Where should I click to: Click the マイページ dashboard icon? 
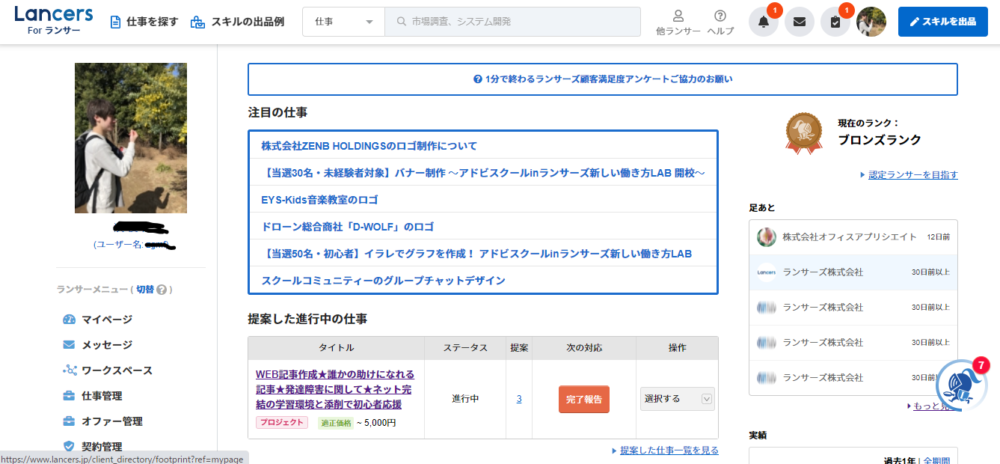[x=69, y=319]
